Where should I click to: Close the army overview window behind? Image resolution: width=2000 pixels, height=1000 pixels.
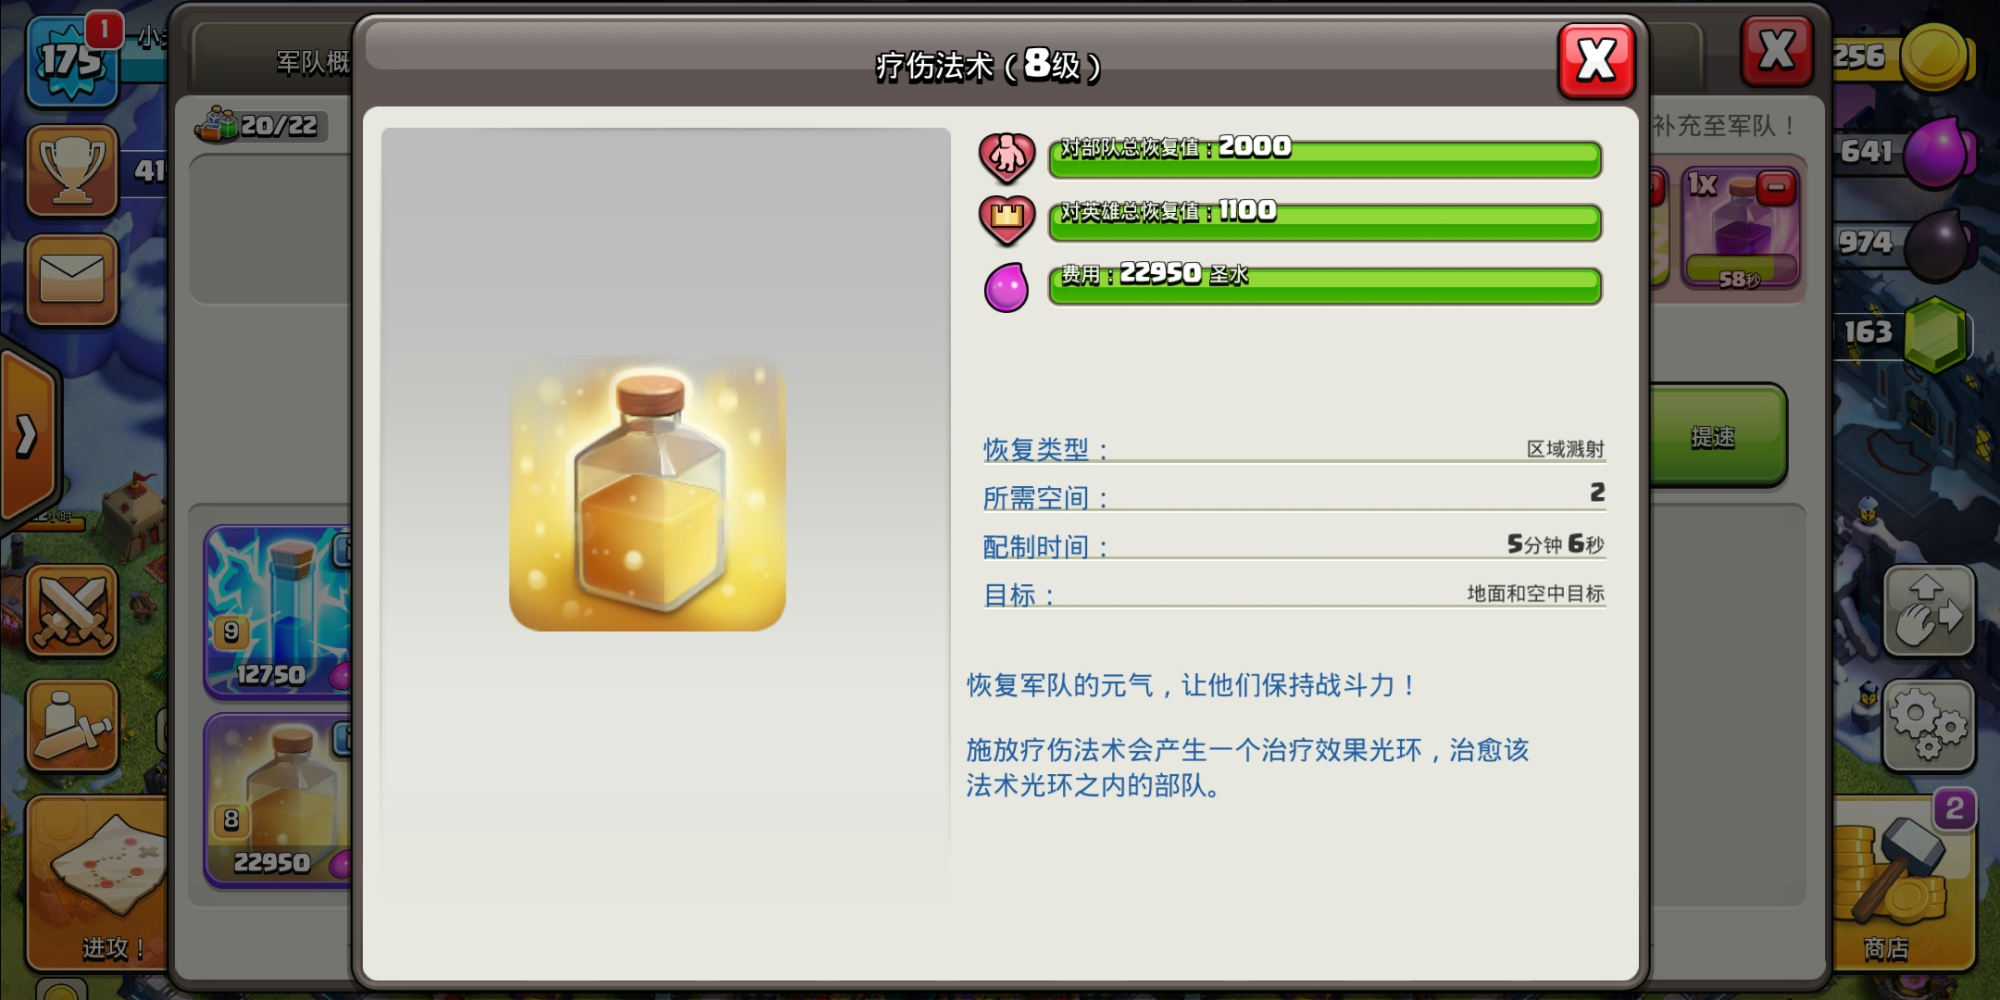[x=1776, y=50]
